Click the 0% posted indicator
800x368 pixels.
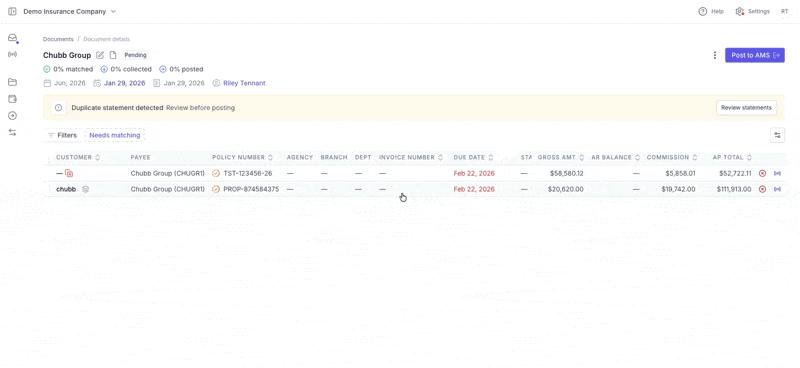[181, 69]
